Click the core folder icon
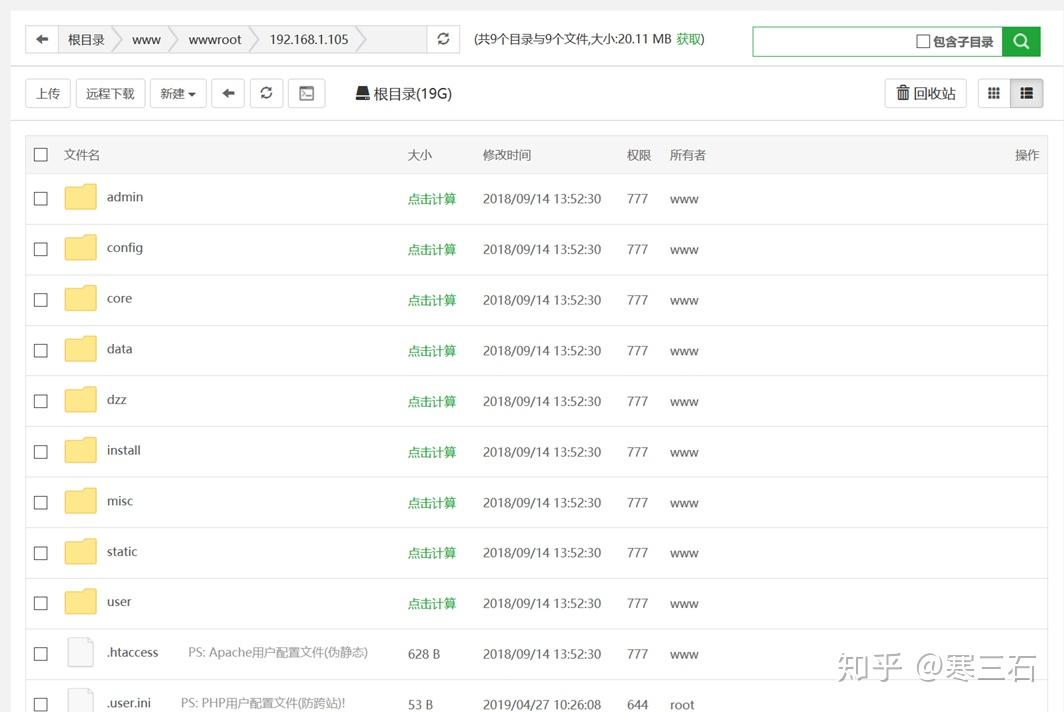The image size is (1064, 712). pyautogui.click(x=81, y=299)
